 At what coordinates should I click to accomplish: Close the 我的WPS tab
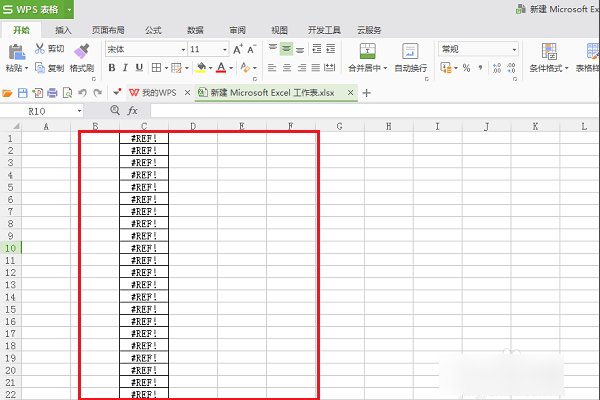pos(187,93)
